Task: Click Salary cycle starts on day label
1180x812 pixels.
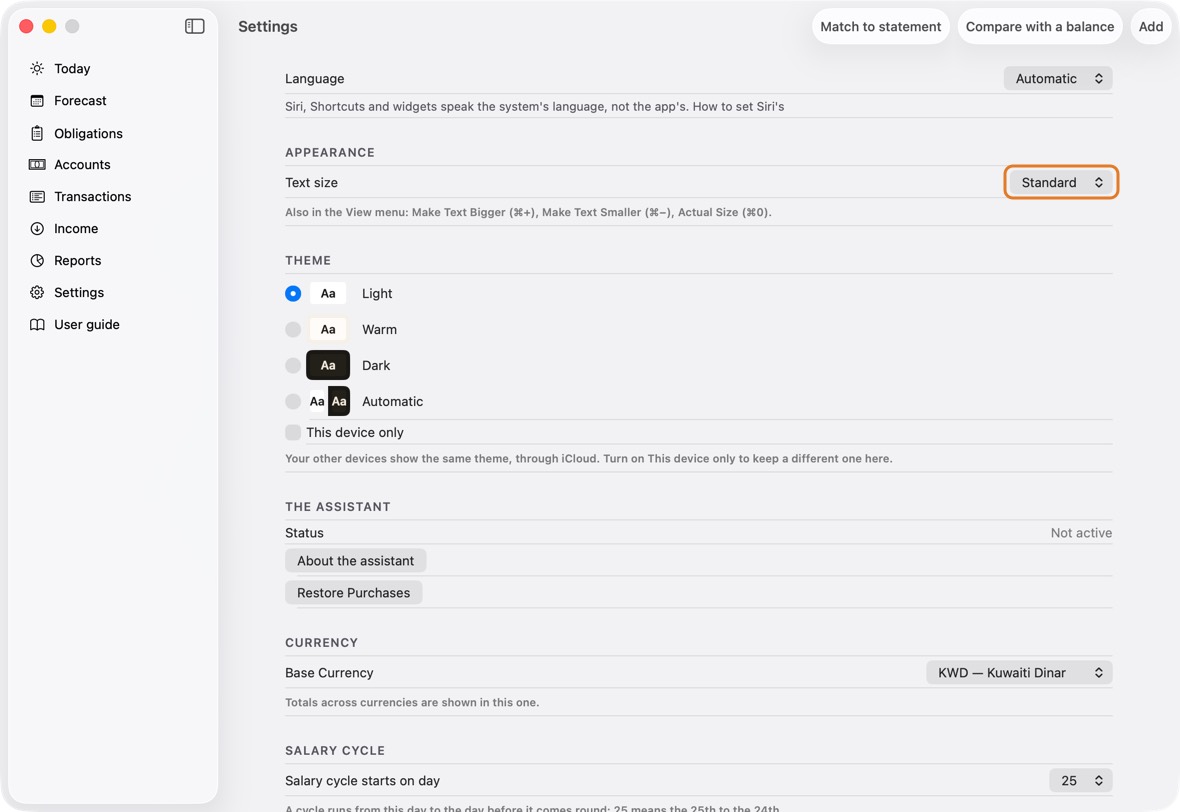Action: pyautogui.click(x=363, y=780)
